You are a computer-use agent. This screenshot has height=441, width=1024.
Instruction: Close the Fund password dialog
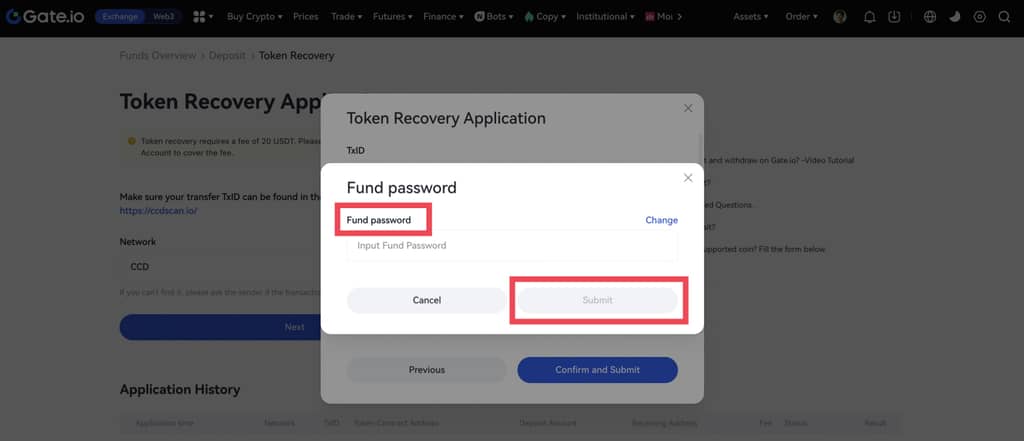[688, 178]
